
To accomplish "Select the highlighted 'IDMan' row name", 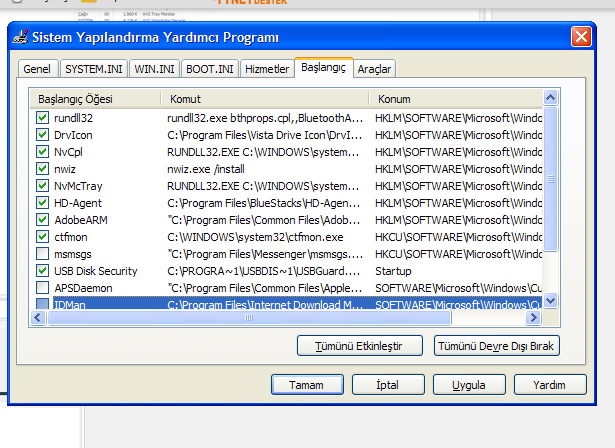I will 69,304.
